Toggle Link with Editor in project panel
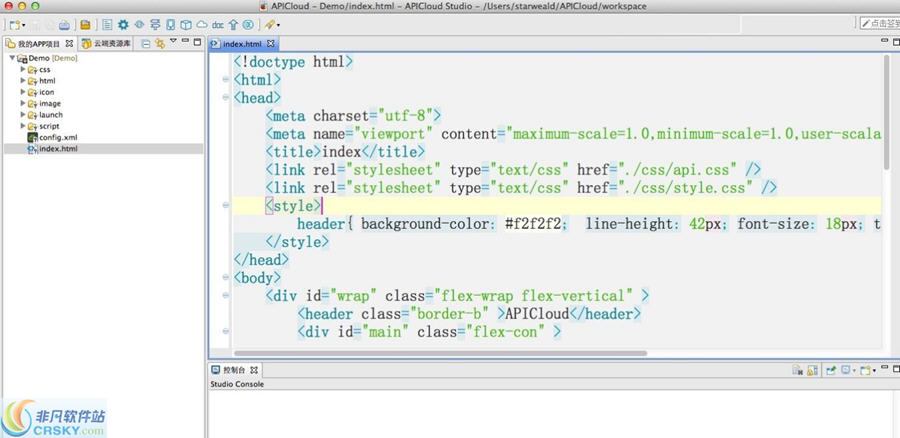This screenshot has width=900, height=438. coord(160,44)
